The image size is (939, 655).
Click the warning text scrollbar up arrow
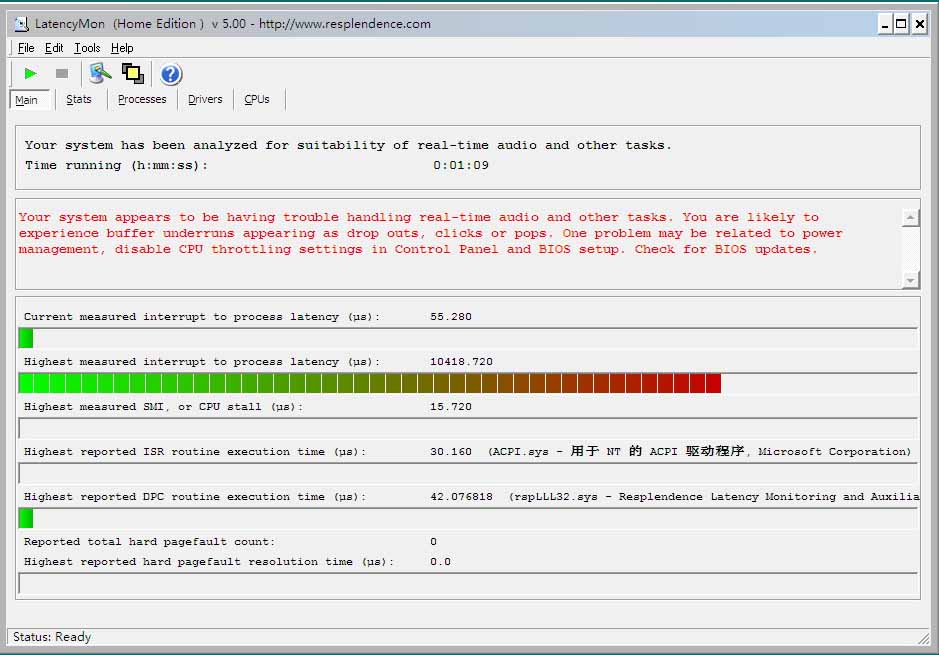[910, 217]
